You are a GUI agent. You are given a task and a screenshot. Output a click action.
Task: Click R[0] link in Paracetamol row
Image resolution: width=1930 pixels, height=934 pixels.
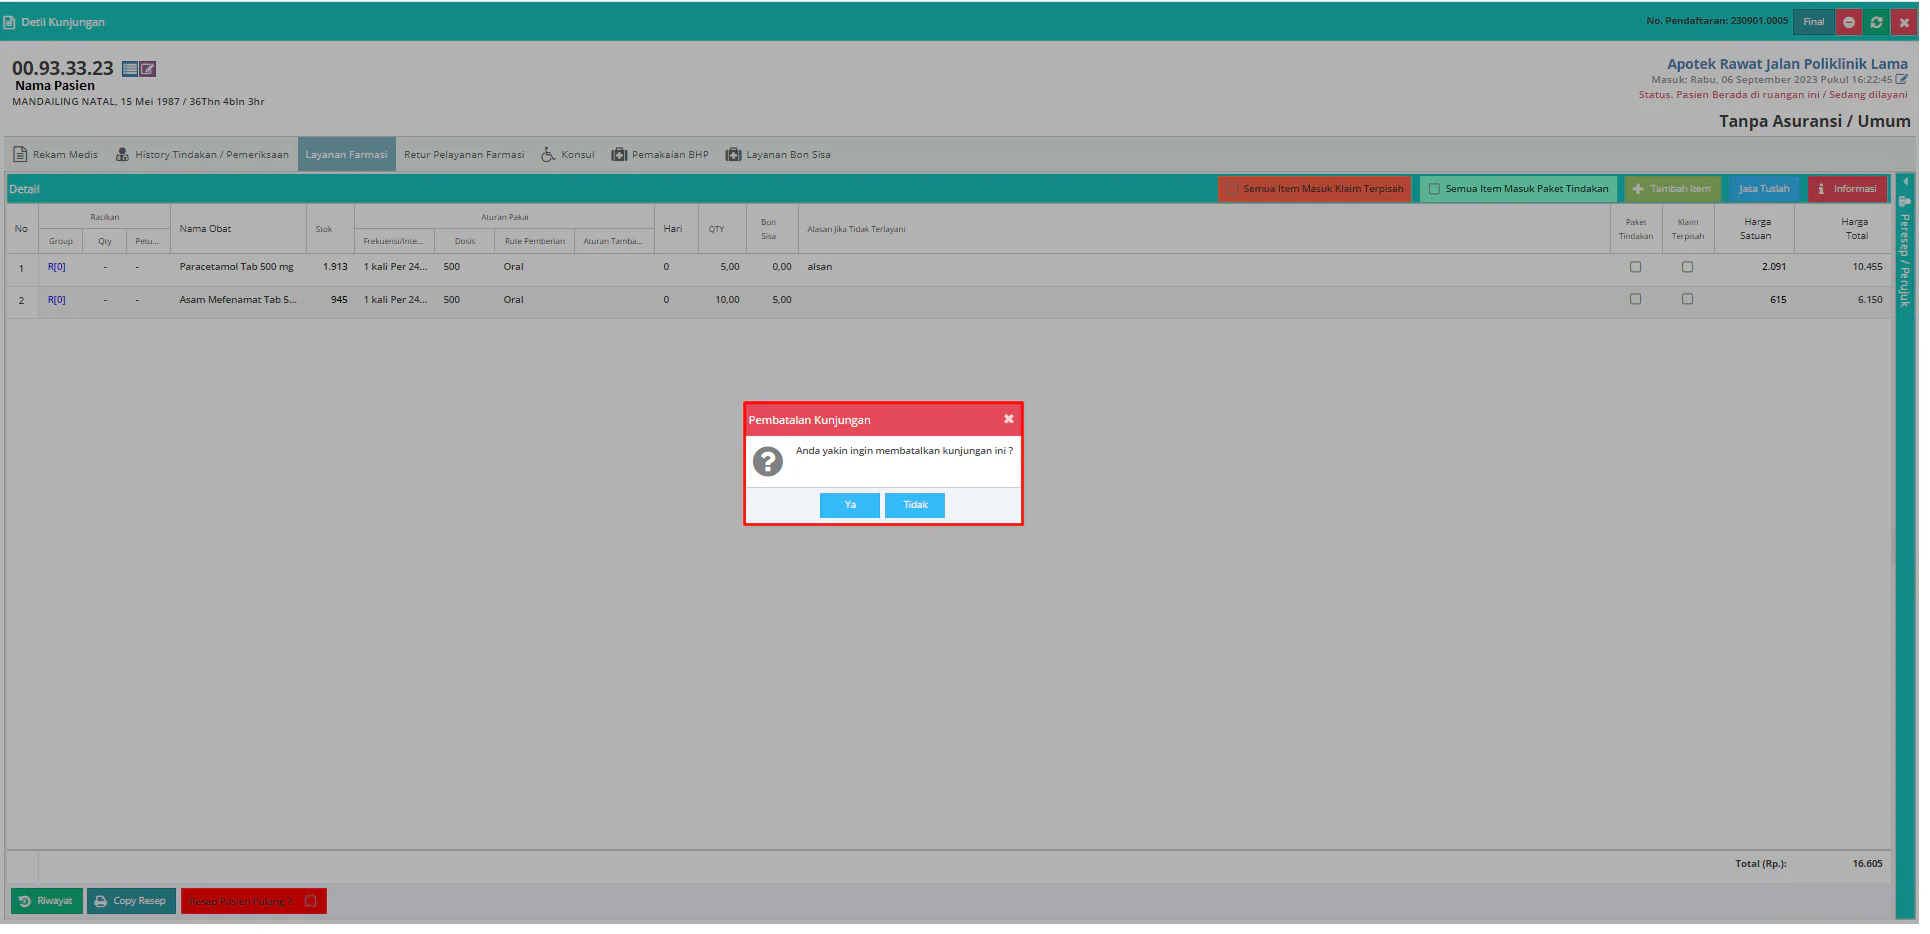coord(57,268)
